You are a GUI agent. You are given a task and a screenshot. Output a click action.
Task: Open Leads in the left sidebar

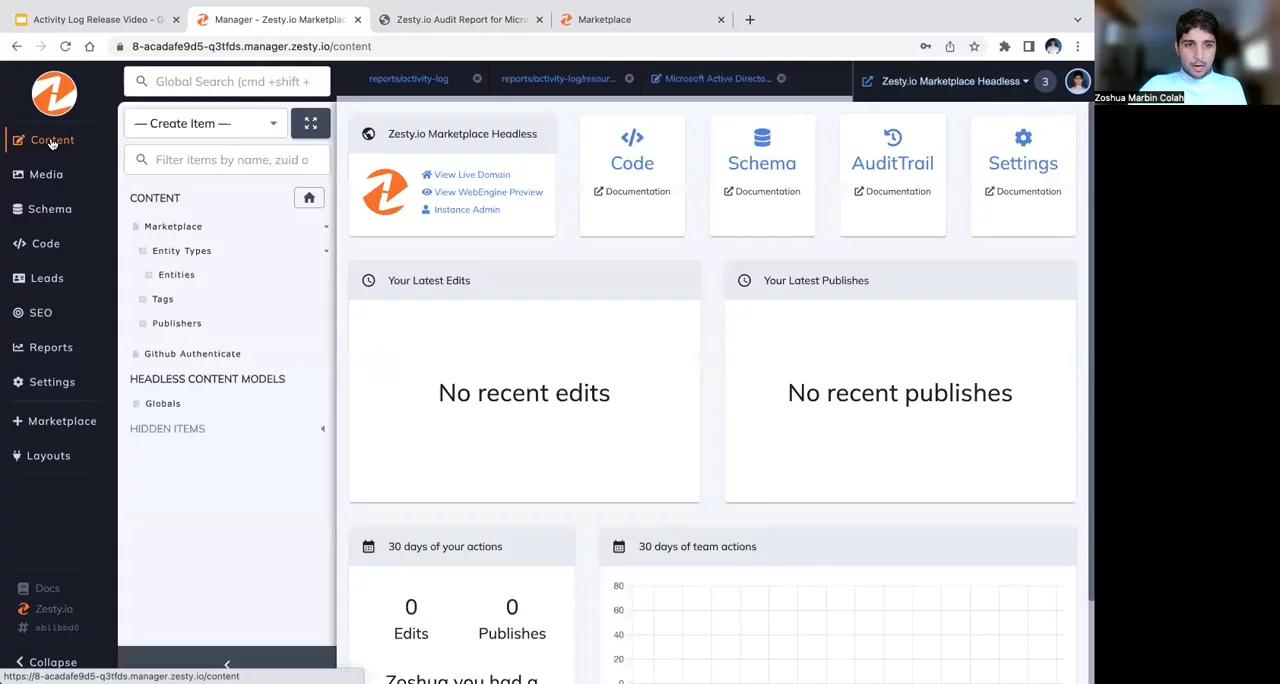[x=46, y=278]
